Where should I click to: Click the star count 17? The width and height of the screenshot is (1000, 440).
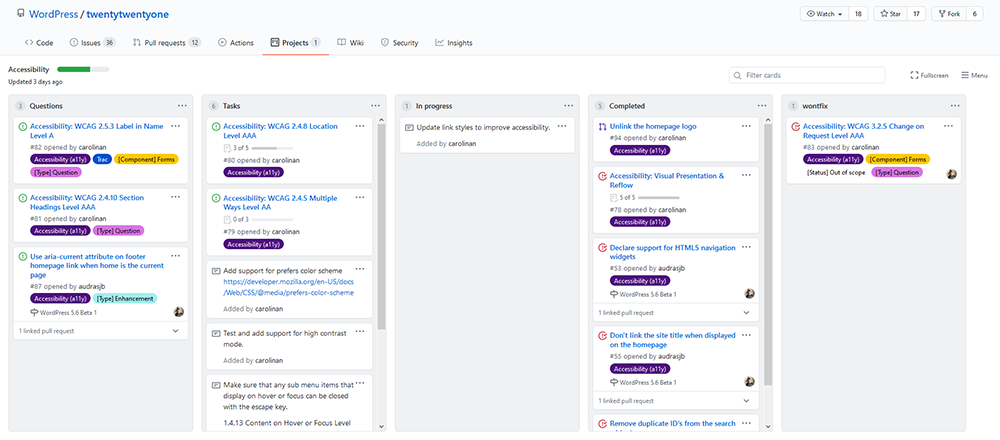[x=916, y=14]
